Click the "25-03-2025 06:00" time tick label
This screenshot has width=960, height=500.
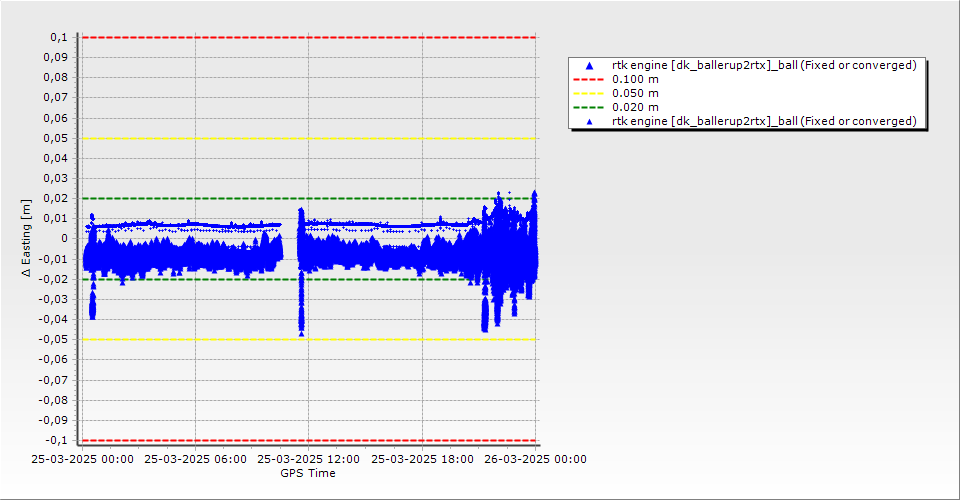[195, 459]
